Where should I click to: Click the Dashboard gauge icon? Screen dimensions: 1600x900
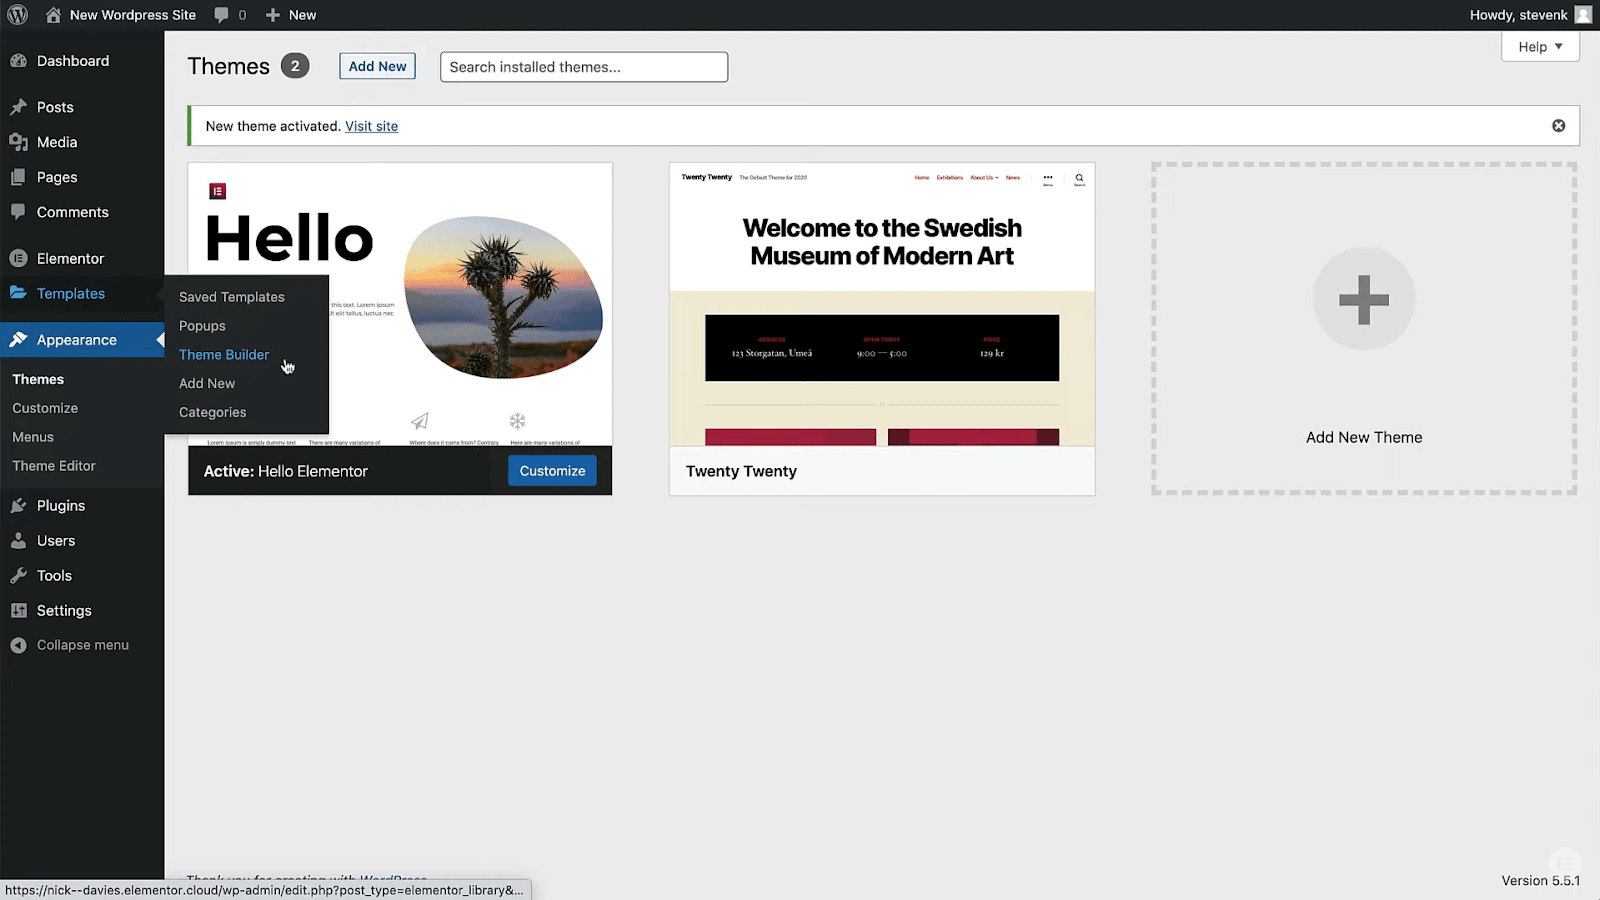[18, 61]
